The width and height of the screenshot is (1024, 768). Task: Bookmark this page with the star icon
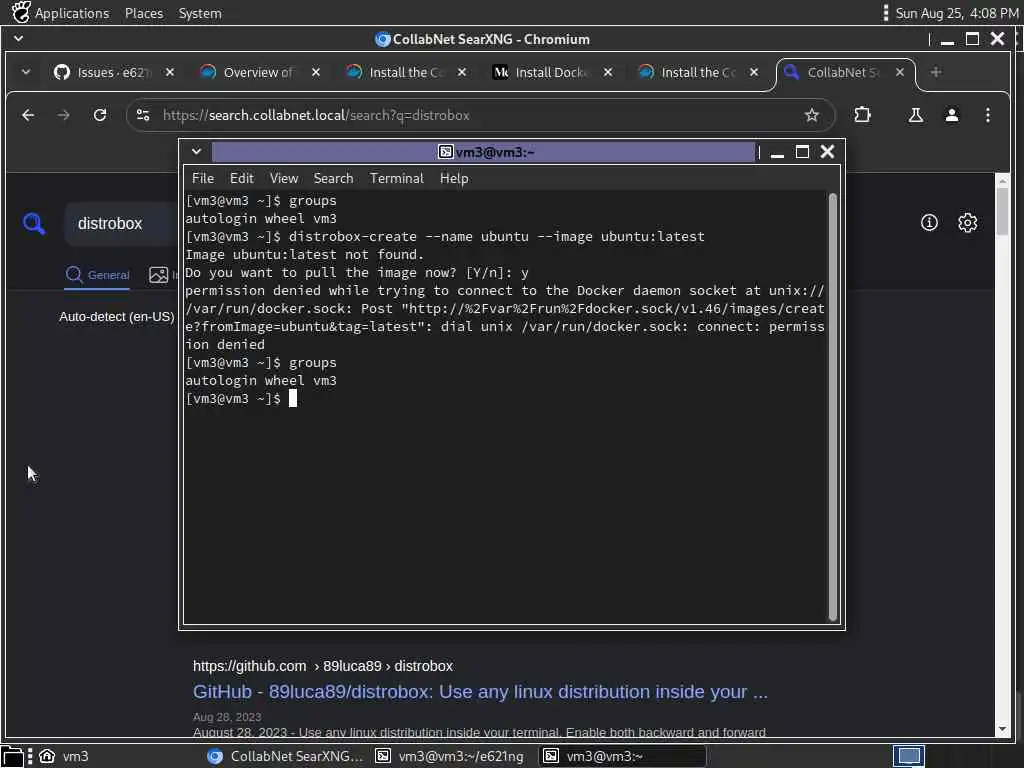(x=812, y=116)
